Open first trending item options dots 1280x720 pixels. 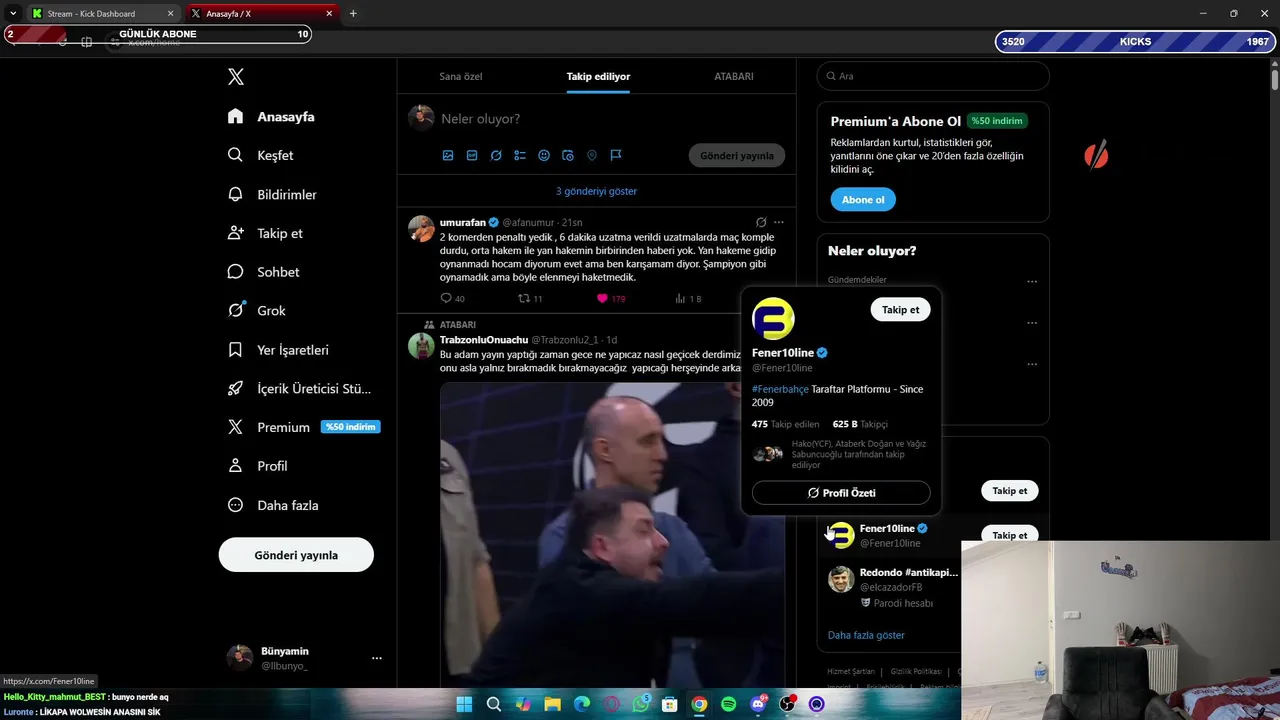point(1032,282)
